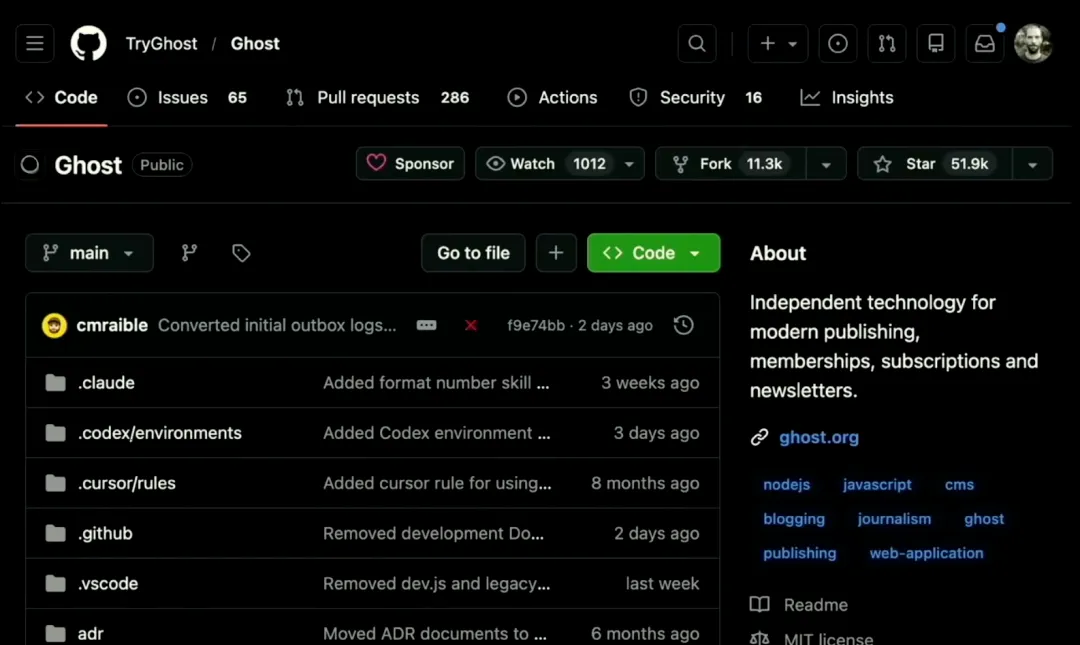
Task: Select the blogging topic tag
Action: pyautogui.click(x=793, y=519)
